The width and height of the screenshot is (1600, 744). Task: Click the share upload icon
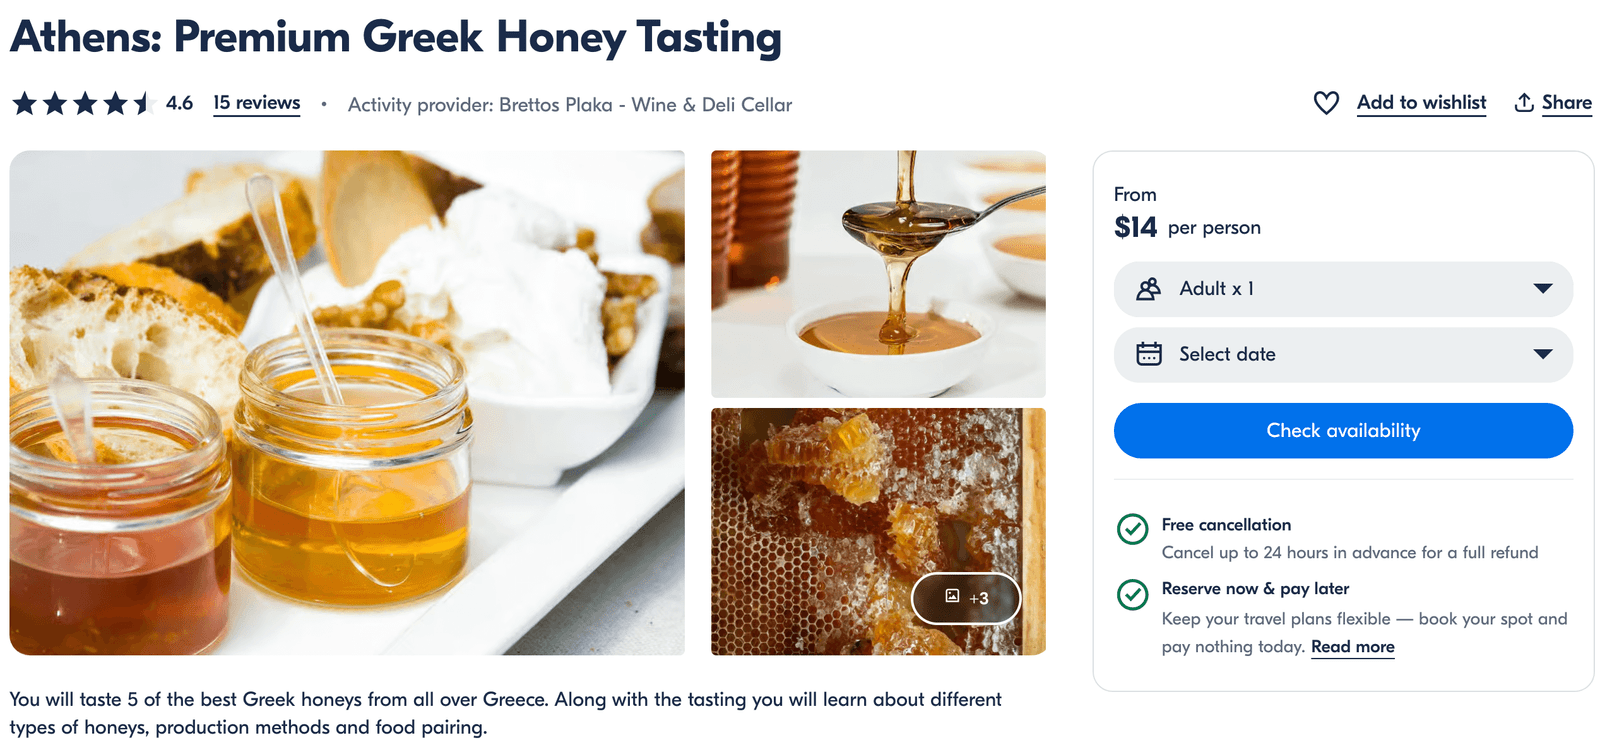pos(1524,103)
